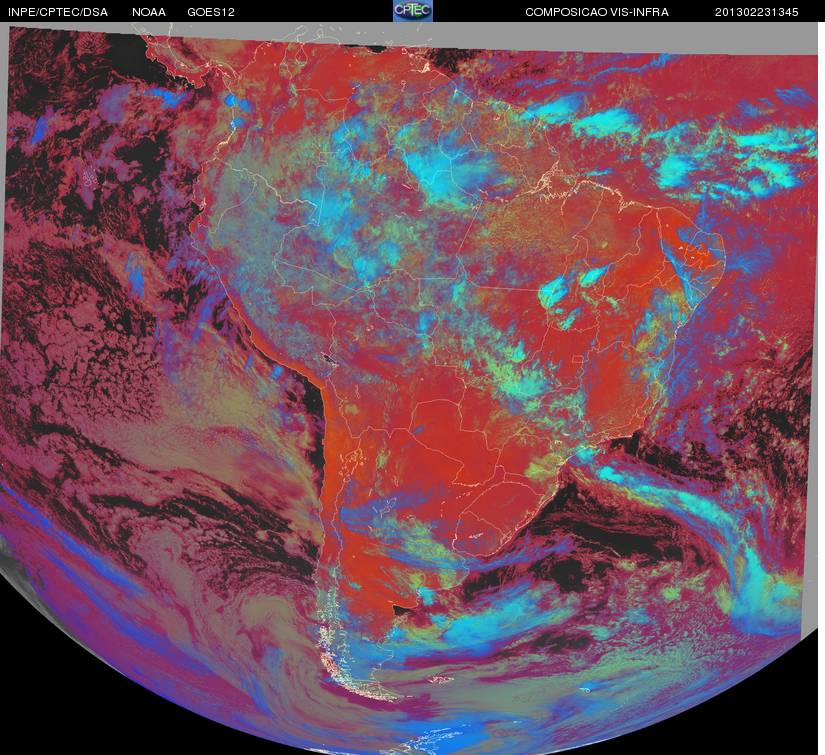Click the COMPOSICAO VIS-INFRA title text
The image size is (825, 755).
[597, 12]
